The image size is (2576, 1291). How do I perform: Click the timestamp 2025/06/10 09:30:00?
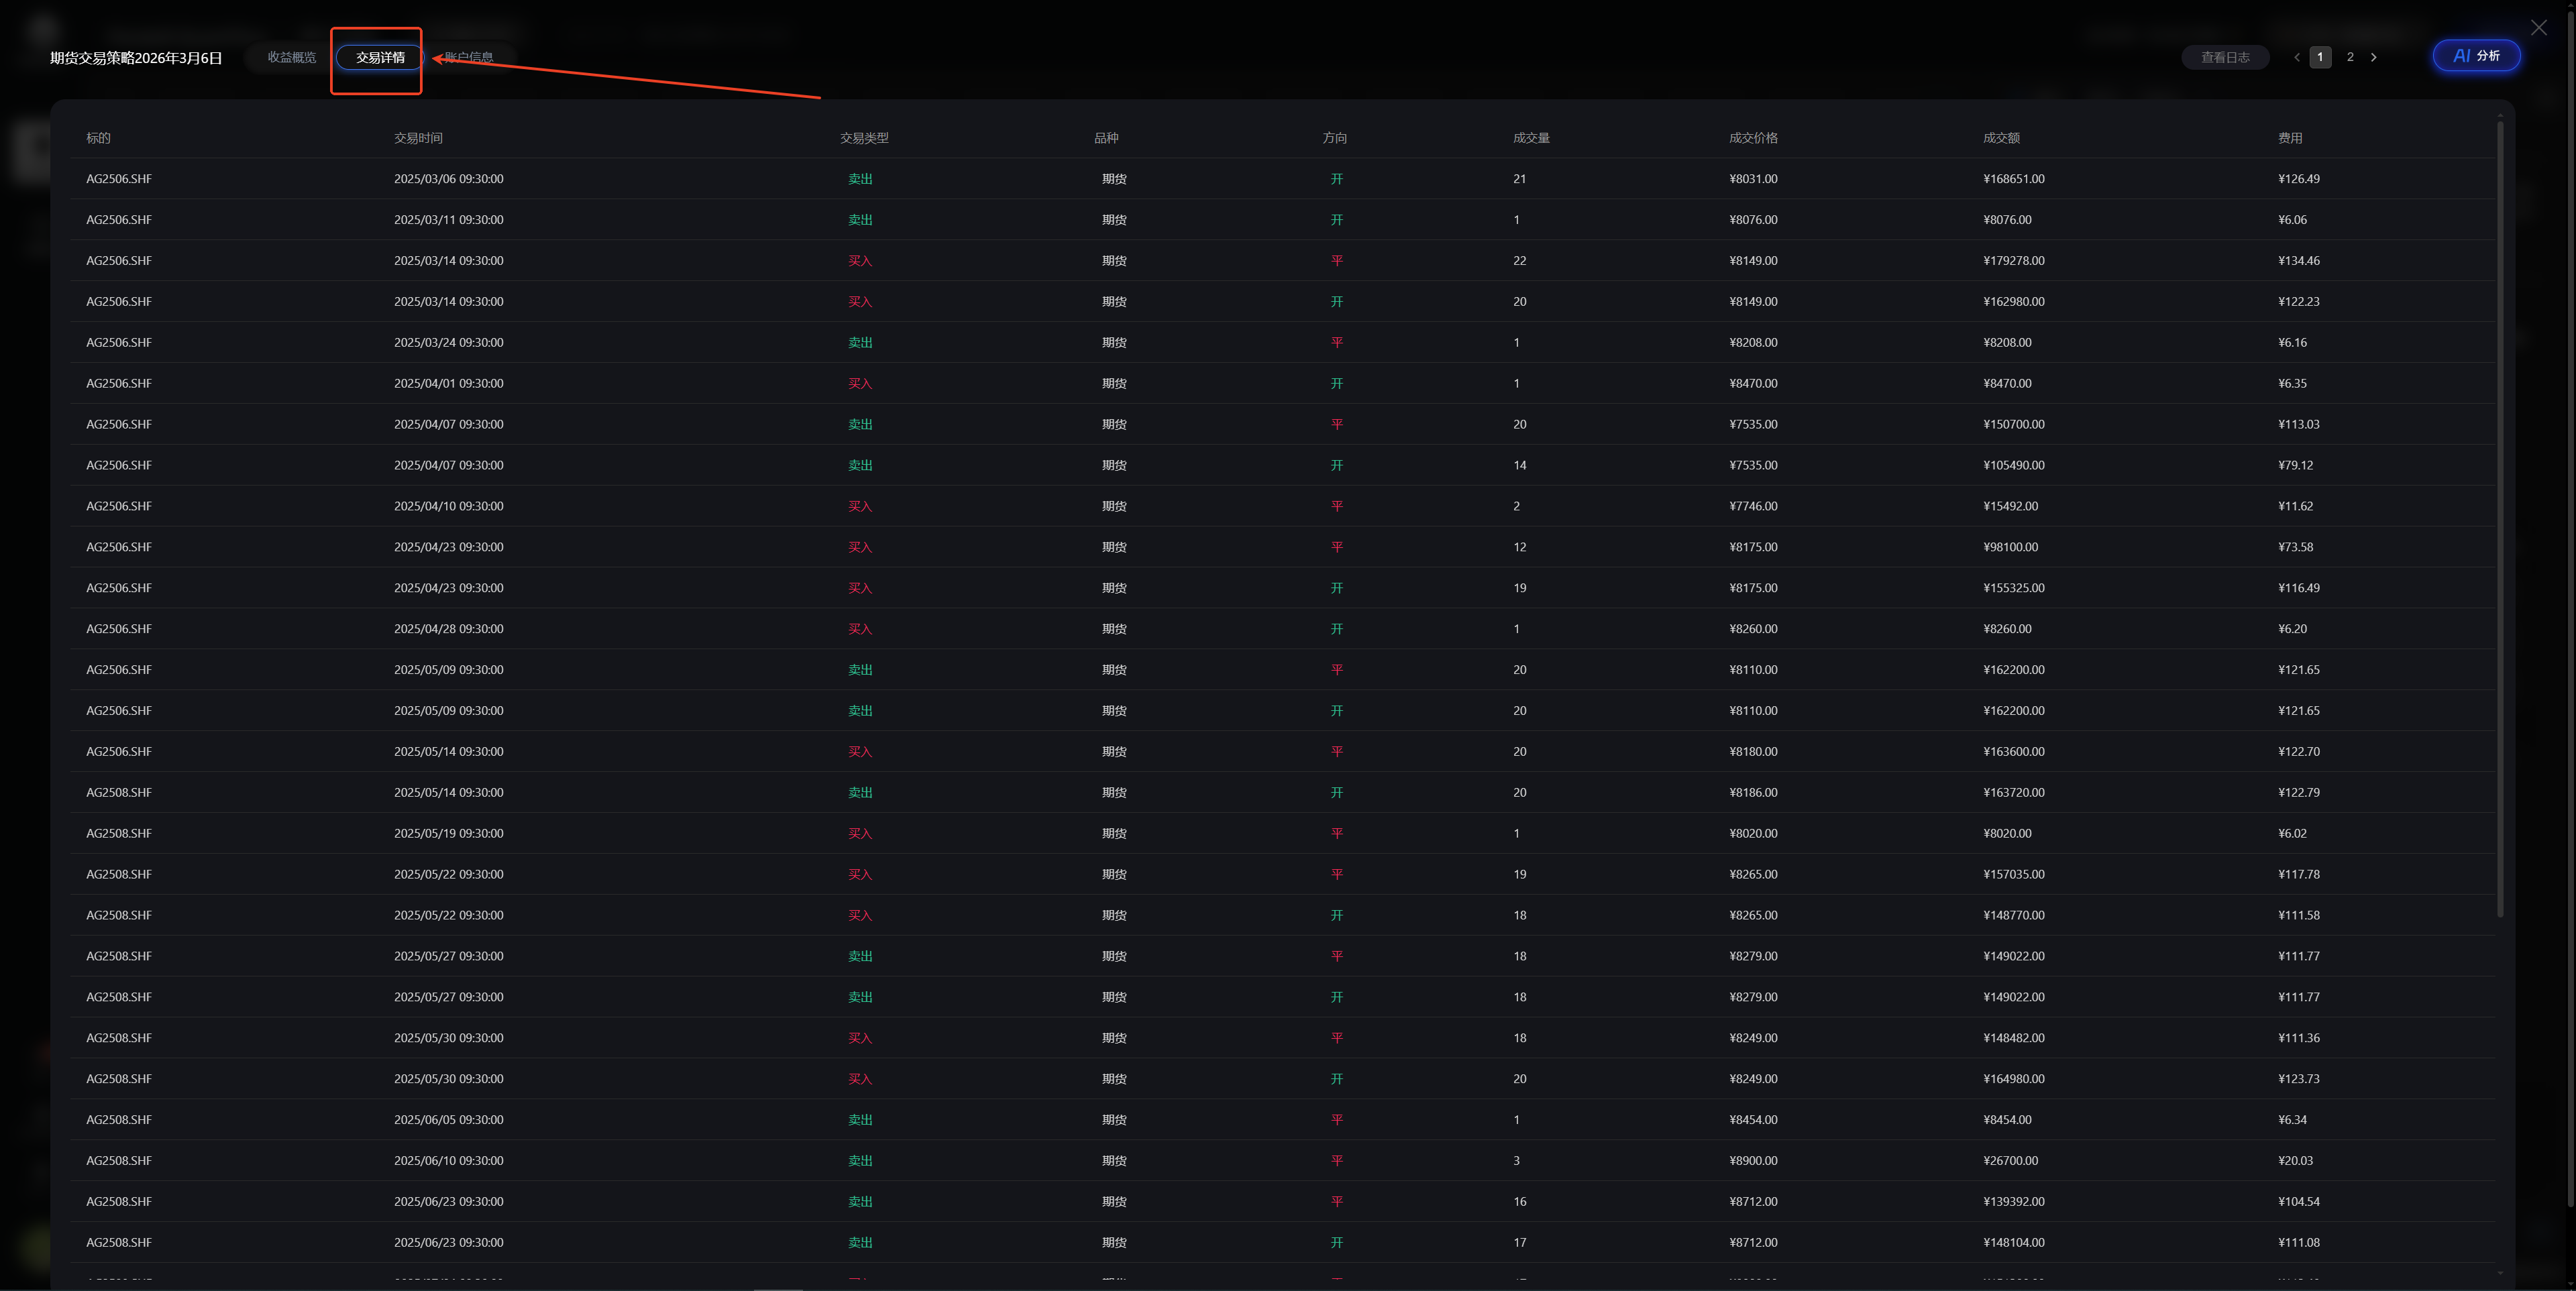coord(449,1161)
